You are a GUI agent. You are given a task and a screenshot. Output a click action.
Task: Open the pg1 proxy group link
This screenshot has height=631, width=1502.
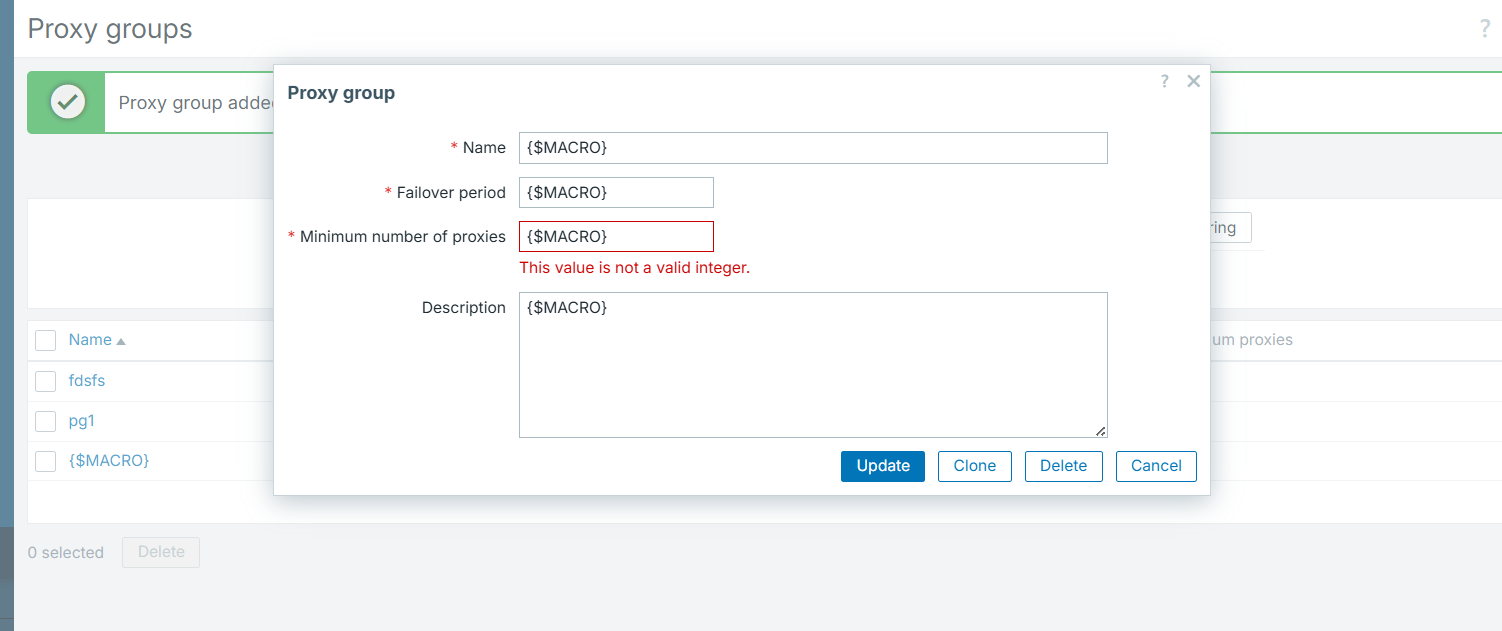pyautogui.click(x=82, y=421)
